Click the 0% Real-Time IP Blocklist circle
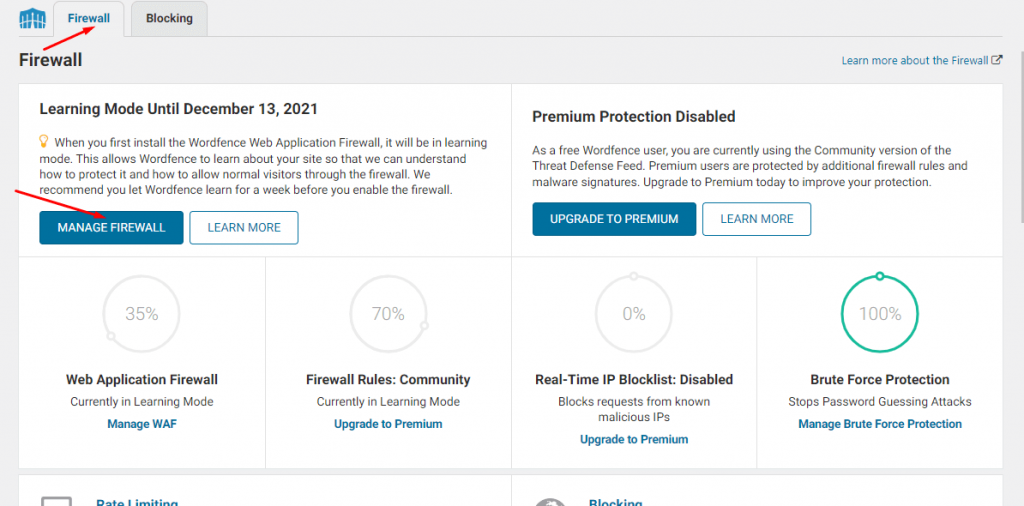 pyautogui.click(x=634, y=314)
